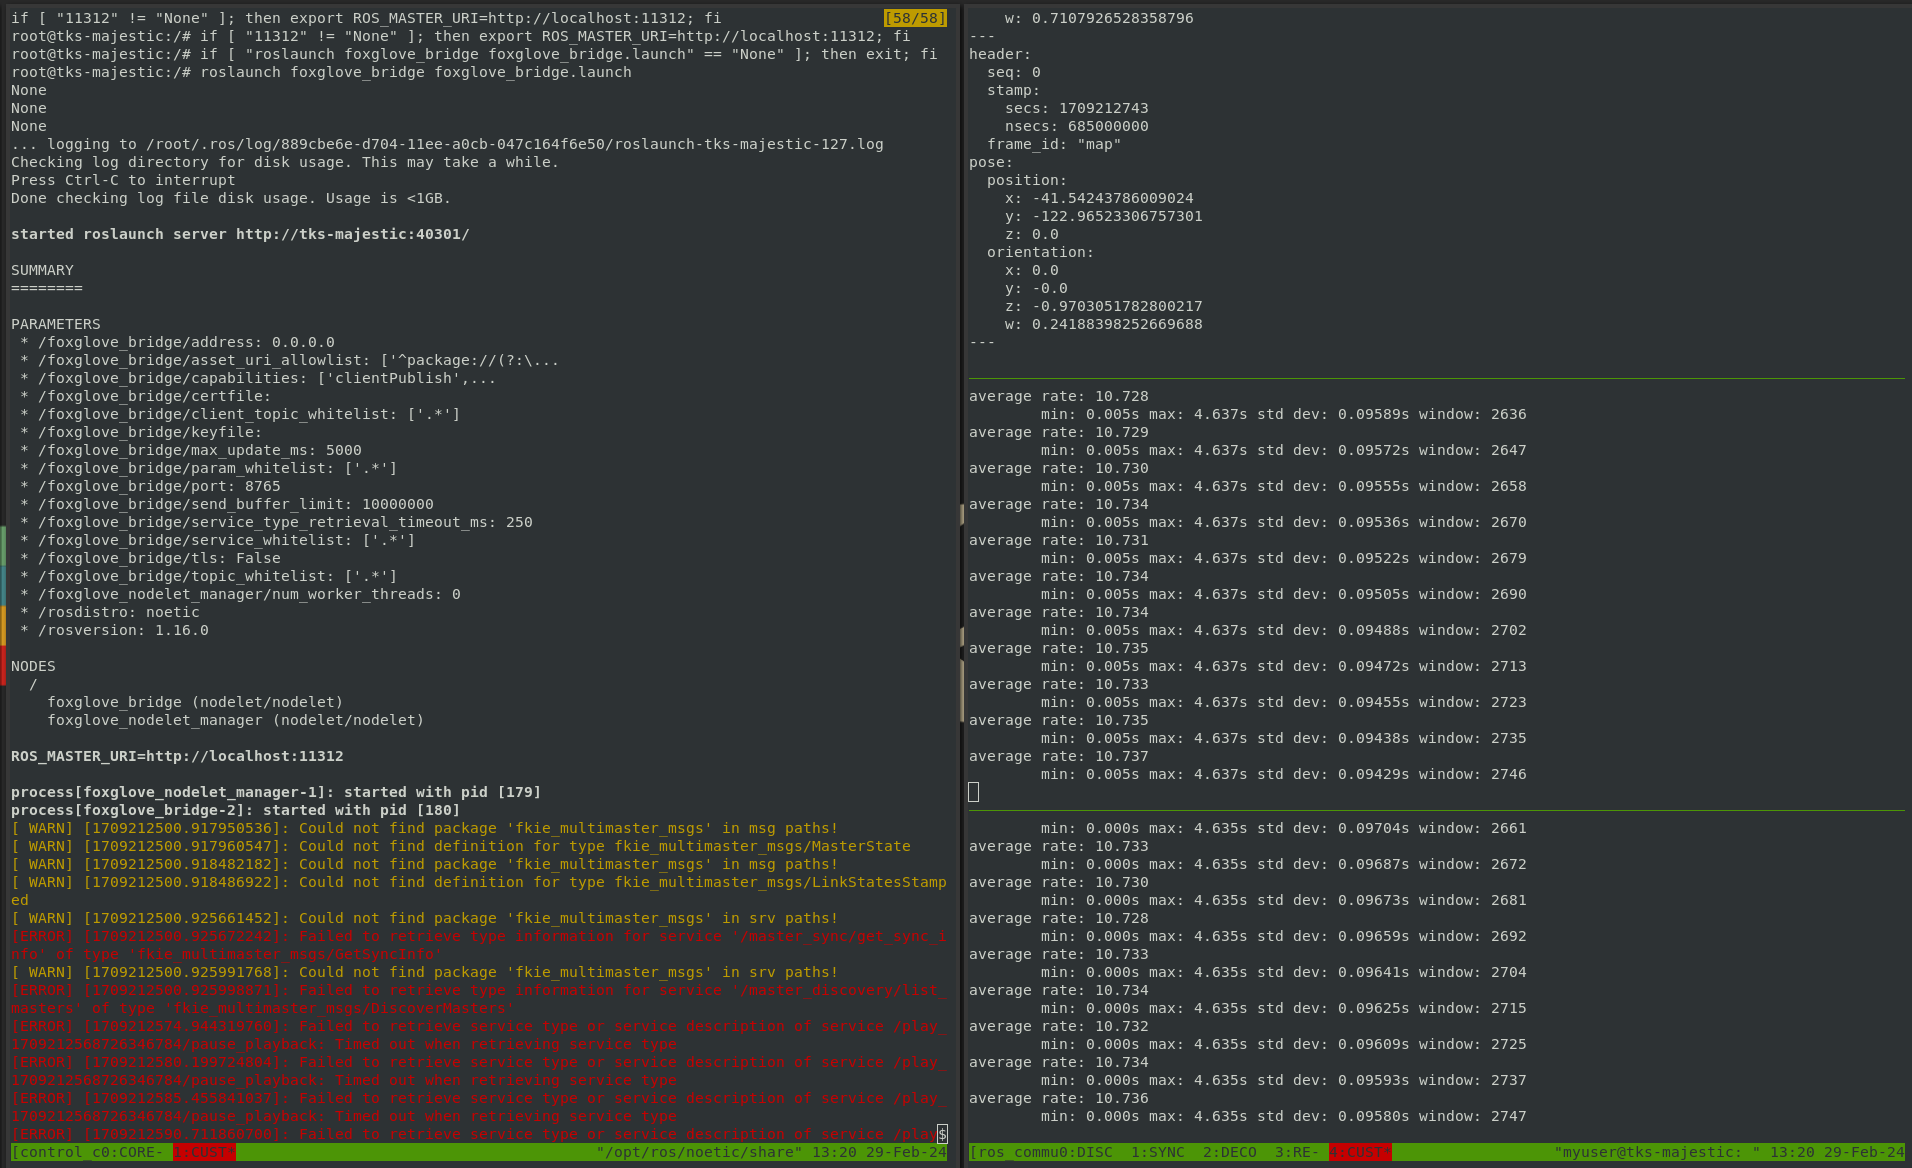The height and width of the screenshot is (1168, 1912).
Task: Select the /foxglove_bridge/port: 8765 line
Action: [150, 486]
